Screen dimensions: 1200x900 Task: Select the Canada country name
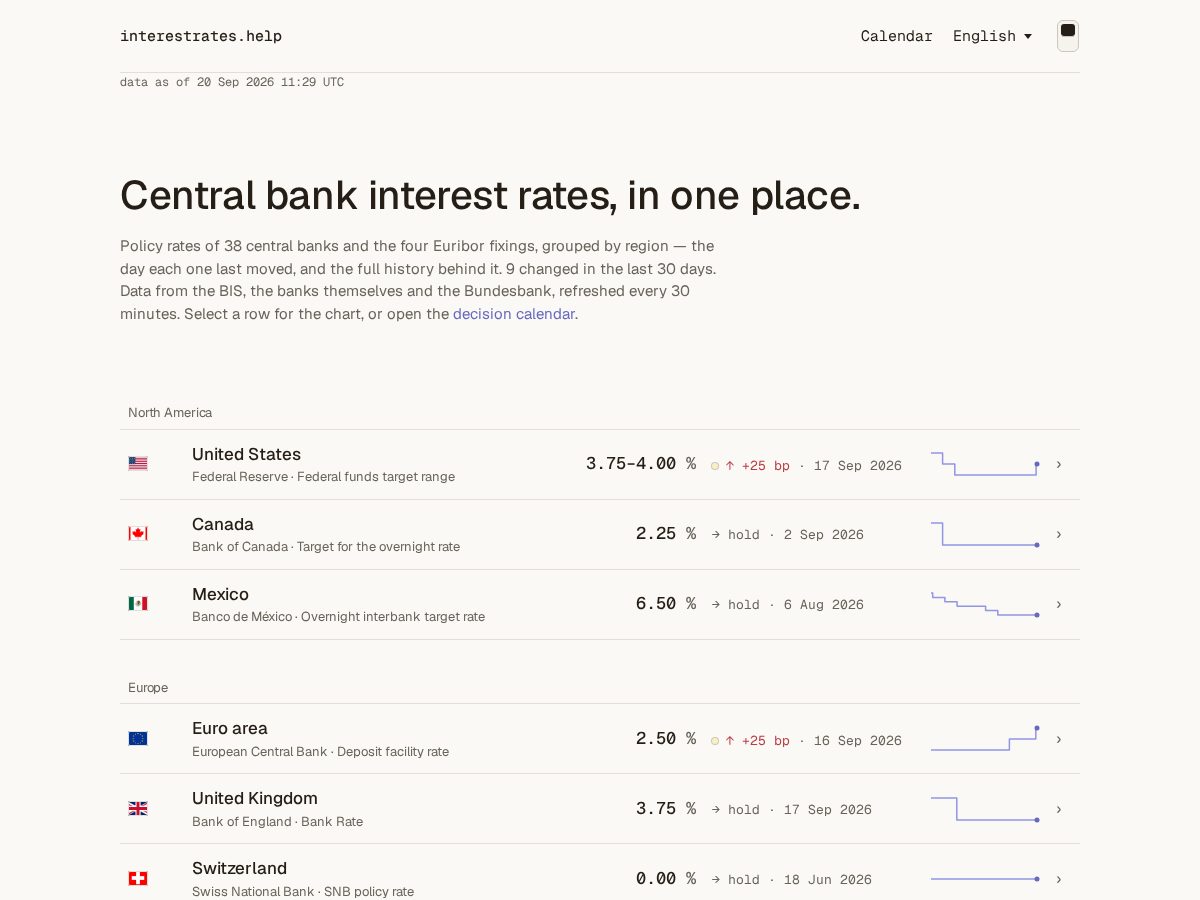coord(223,524)
